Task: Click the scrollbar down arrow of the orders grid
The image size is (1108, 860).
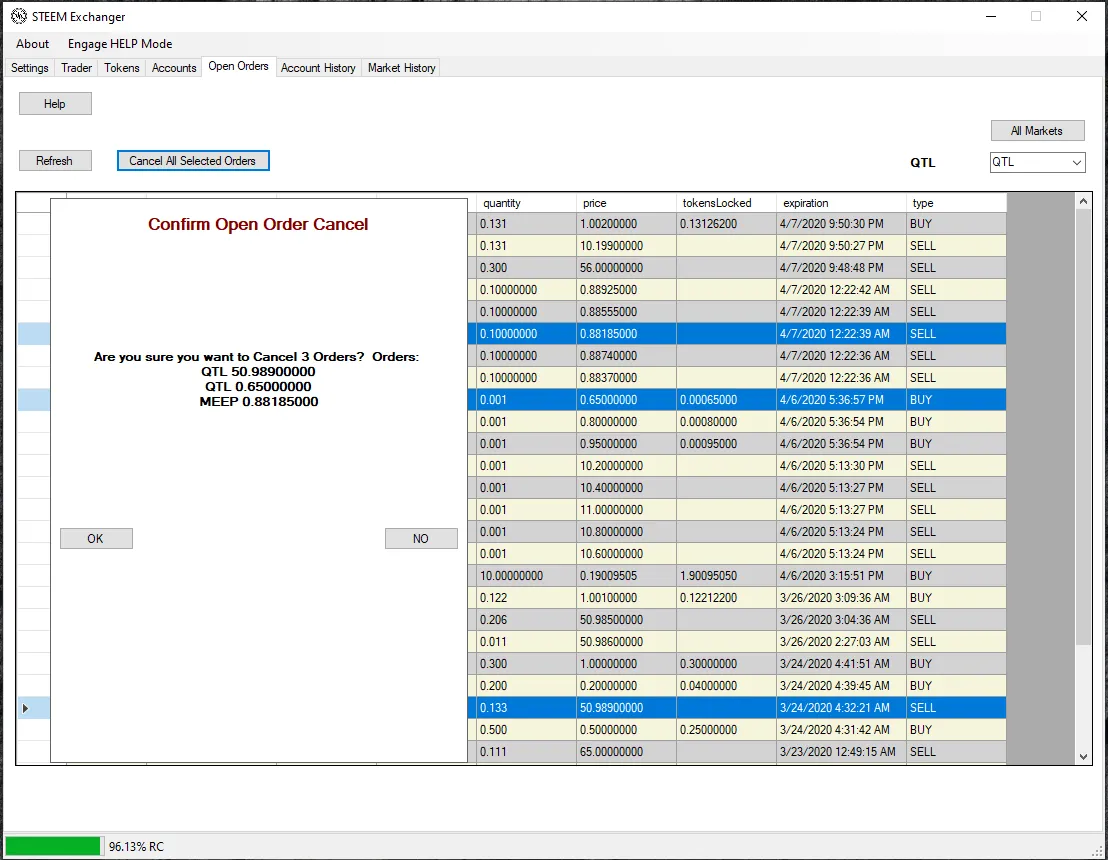Action: pyautogui.click(x=1083, y=756)
